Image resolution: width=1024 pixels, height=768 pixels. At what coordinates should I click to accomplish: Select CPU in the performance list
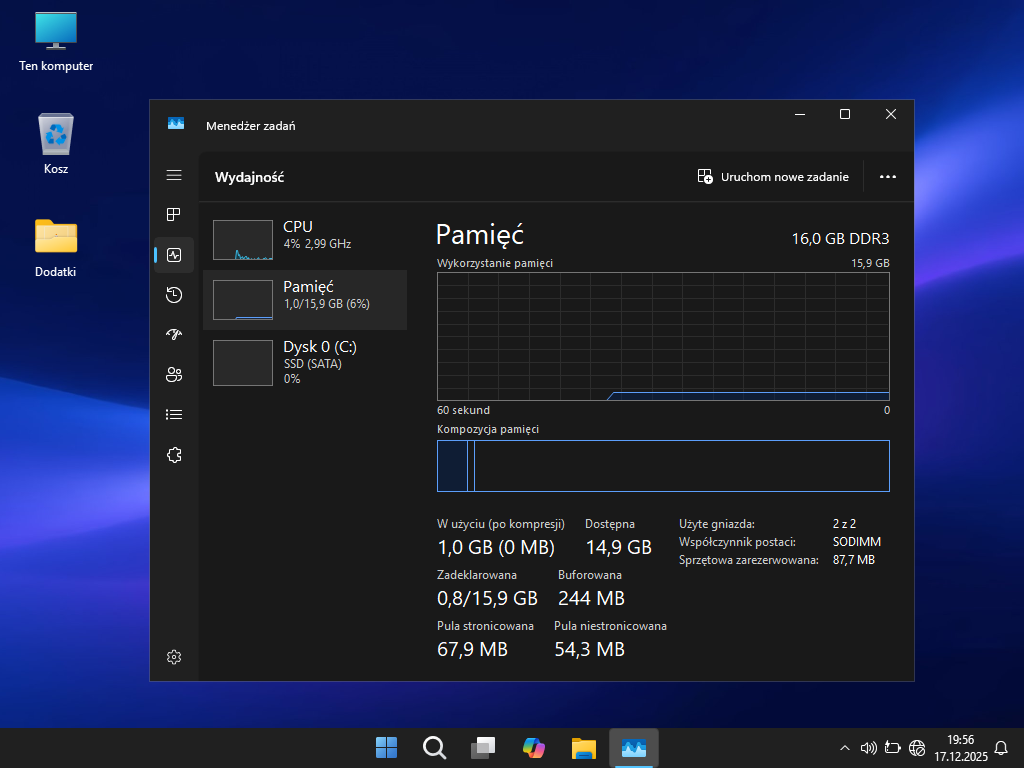coord(305,240)
